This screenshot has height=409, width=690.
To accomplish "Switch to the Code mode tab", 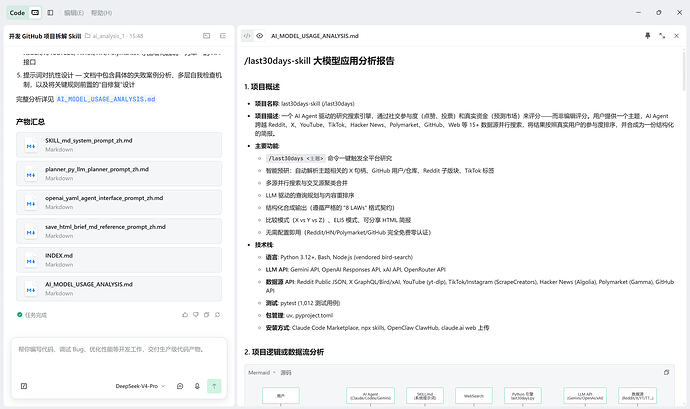I will point(17,13).
